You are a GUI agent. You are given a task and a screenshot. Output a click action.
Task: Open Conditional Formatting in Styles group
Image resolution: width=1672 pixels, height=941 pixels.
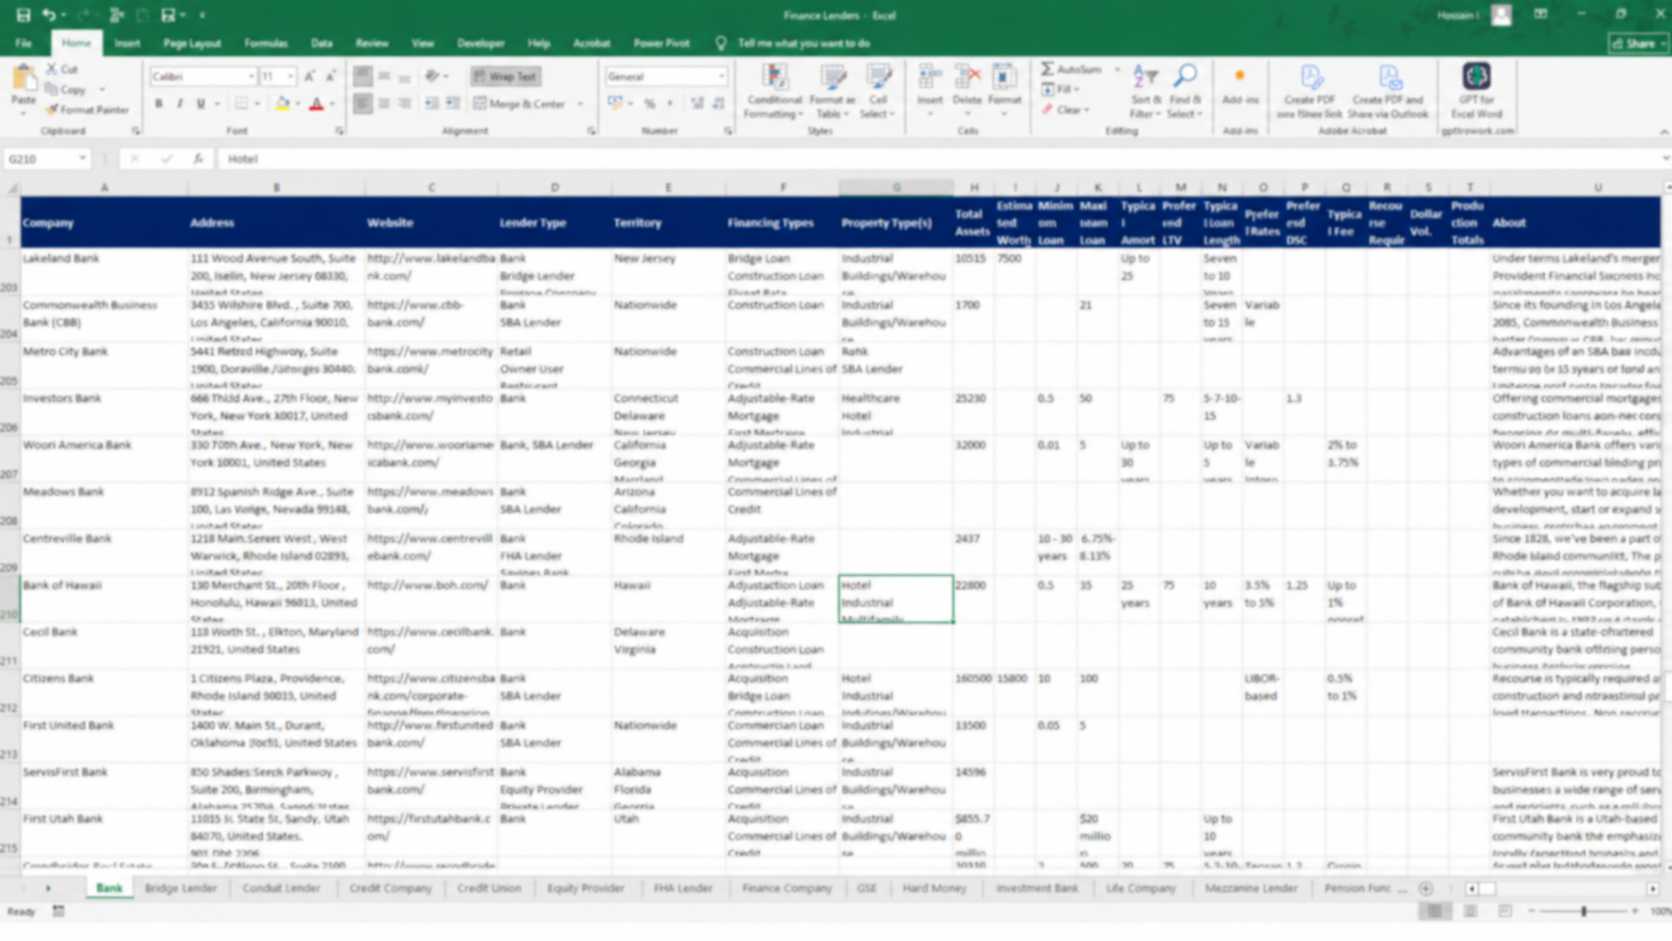click(774, 92)
